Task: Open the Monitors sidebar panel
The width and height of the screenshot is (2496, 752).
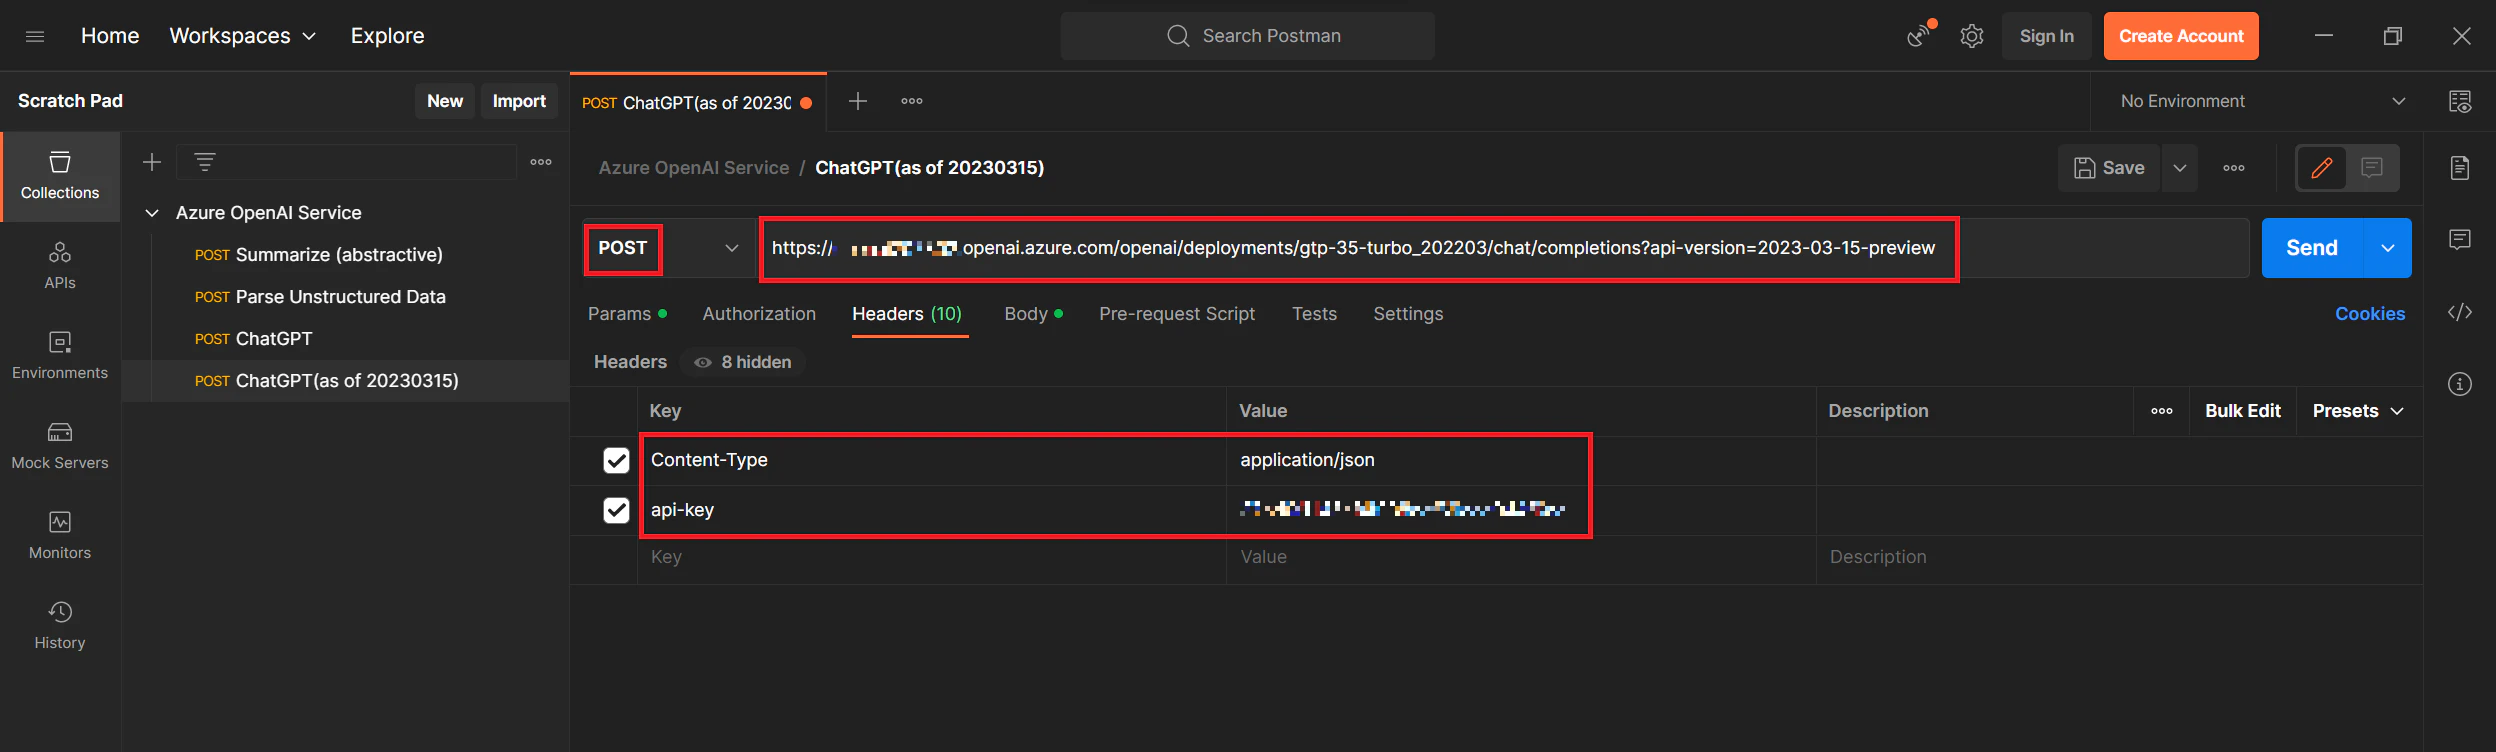Action: pos(60,536)
